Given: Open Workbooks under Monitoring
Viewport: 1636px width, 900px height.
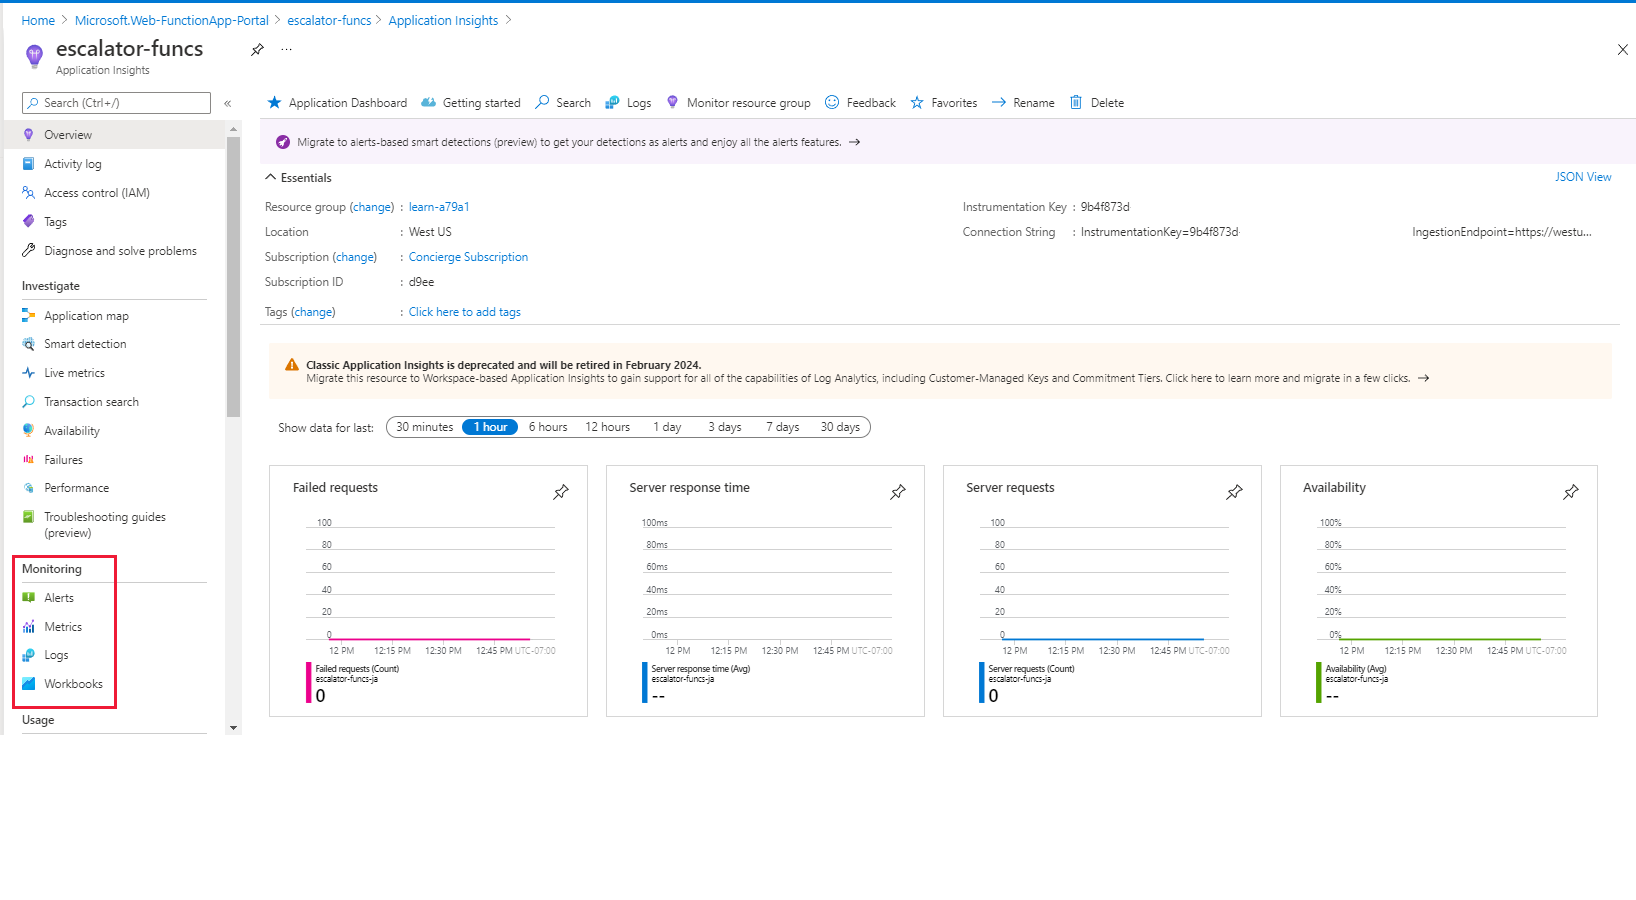Looking at the screenshot, I should pos(73,684).
